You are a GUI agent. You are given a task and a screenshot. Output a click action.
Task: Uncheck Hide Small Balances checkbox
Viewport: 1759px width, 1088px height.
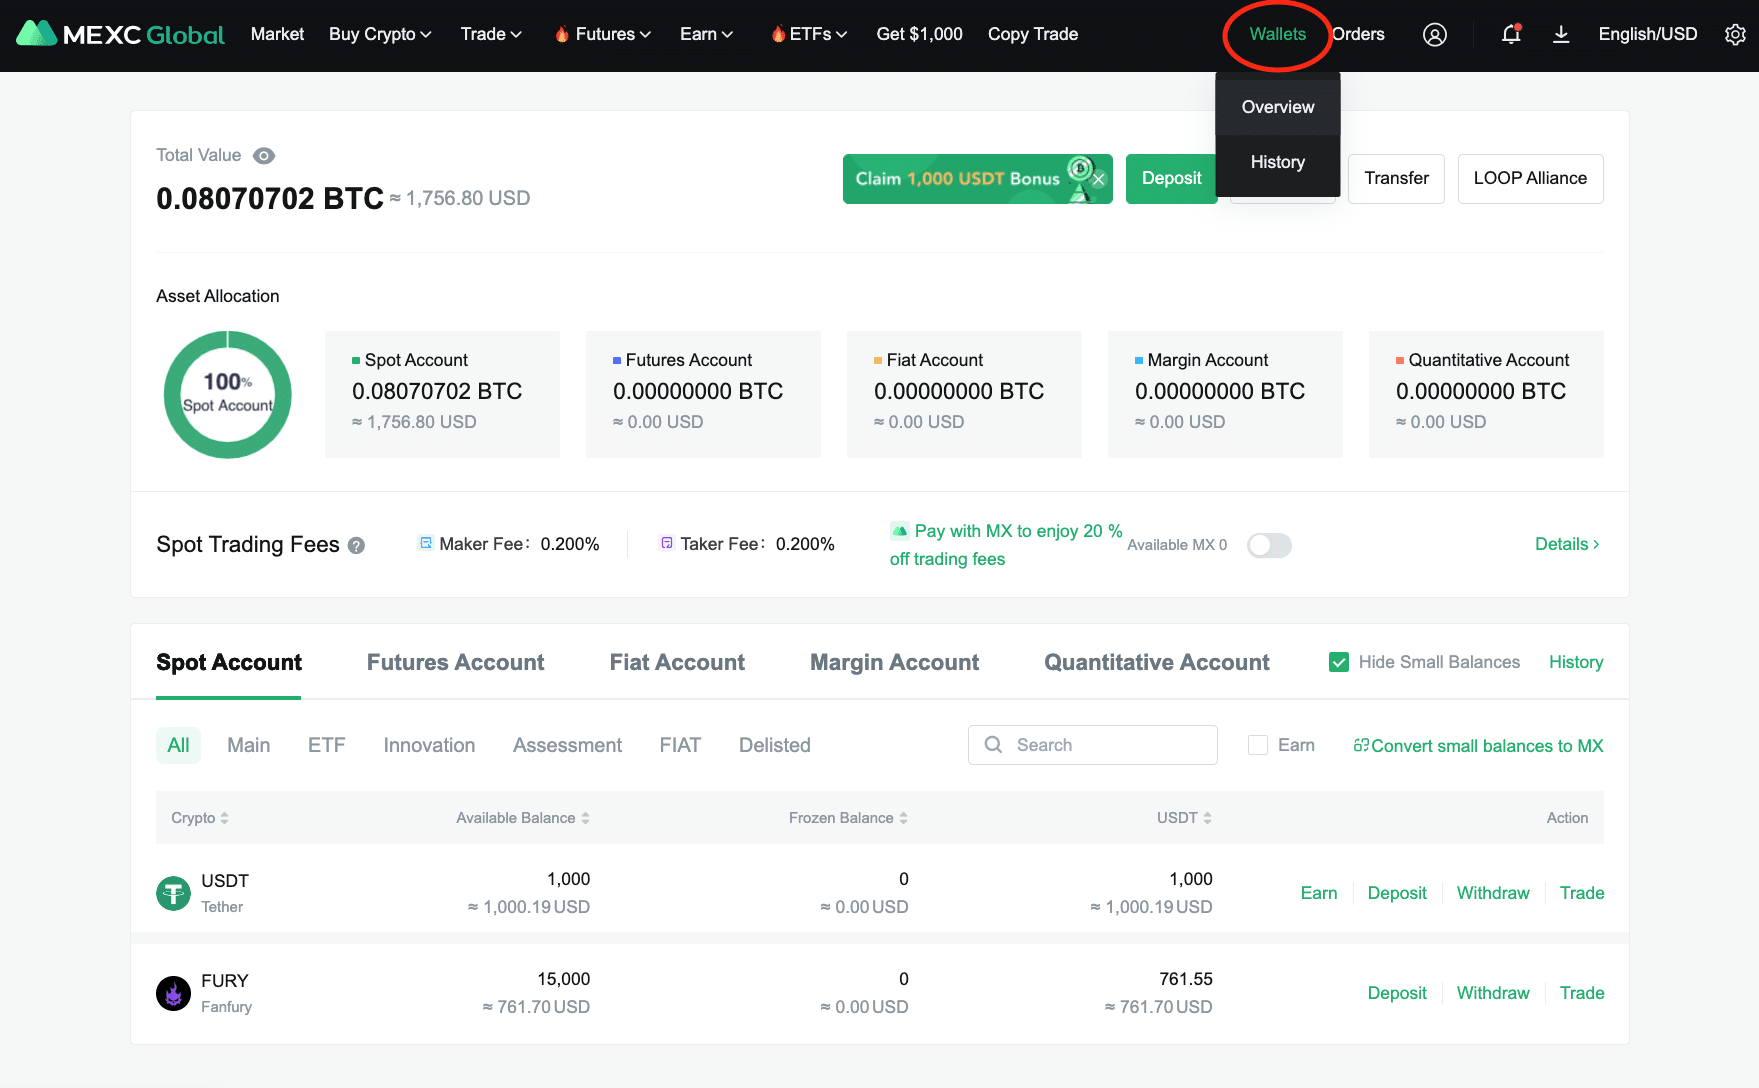tap(1339, 662)
